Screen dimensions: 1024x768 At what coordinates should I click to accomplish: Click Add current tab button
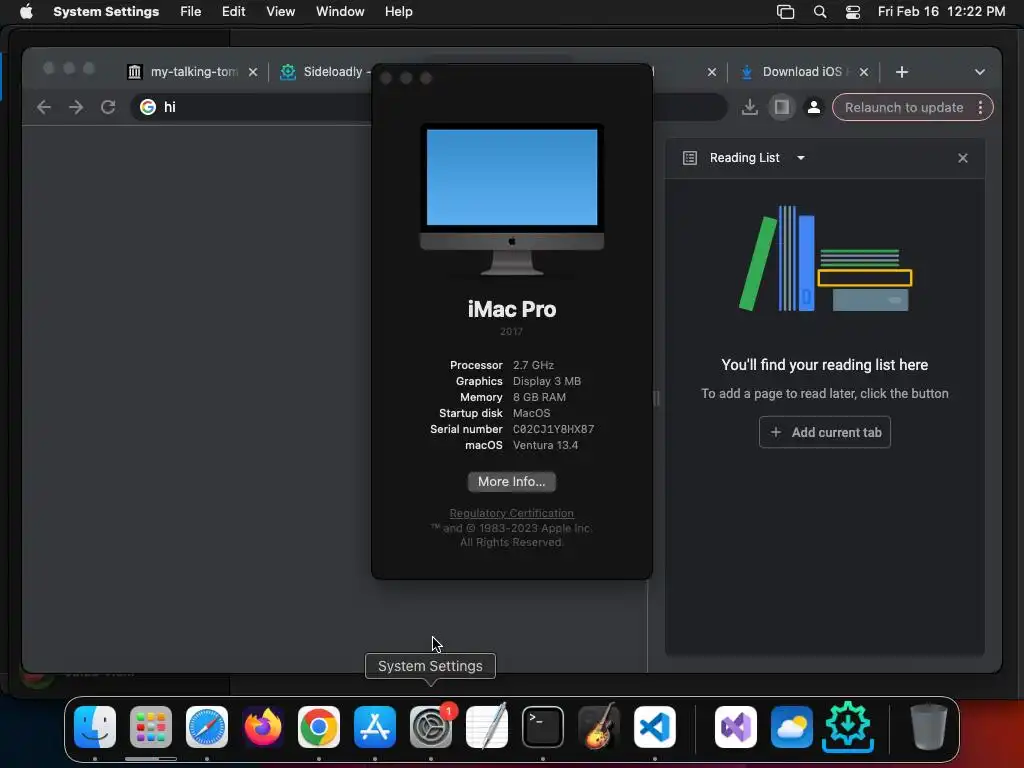coord(825,432)
